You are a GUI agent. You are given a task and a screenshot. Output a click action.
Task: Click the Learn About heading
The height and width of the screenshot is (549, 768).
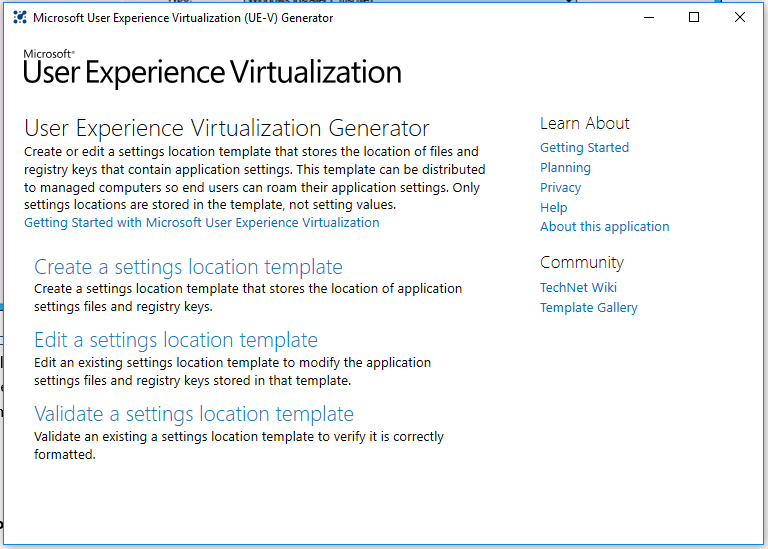point(585,123)
